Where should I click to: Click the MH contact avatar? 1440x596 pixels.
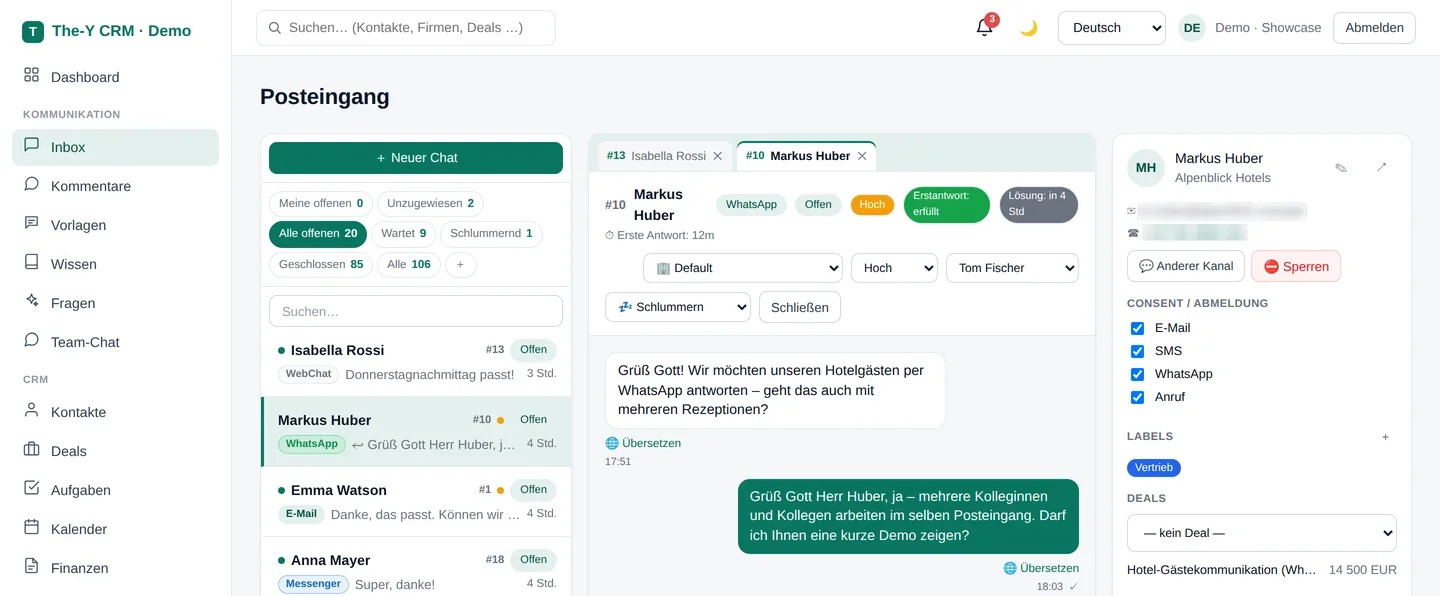pos(1146,168)
